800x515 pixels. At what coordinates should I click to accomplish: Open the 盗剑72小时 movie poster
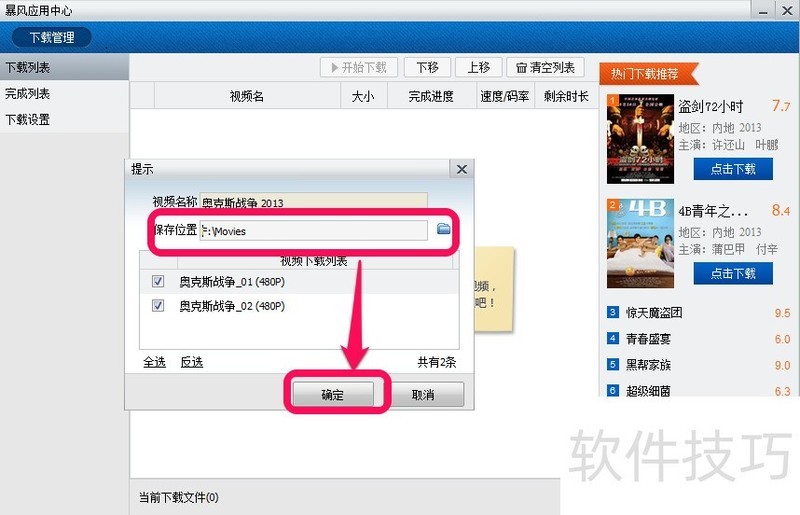tap(639, 139)
